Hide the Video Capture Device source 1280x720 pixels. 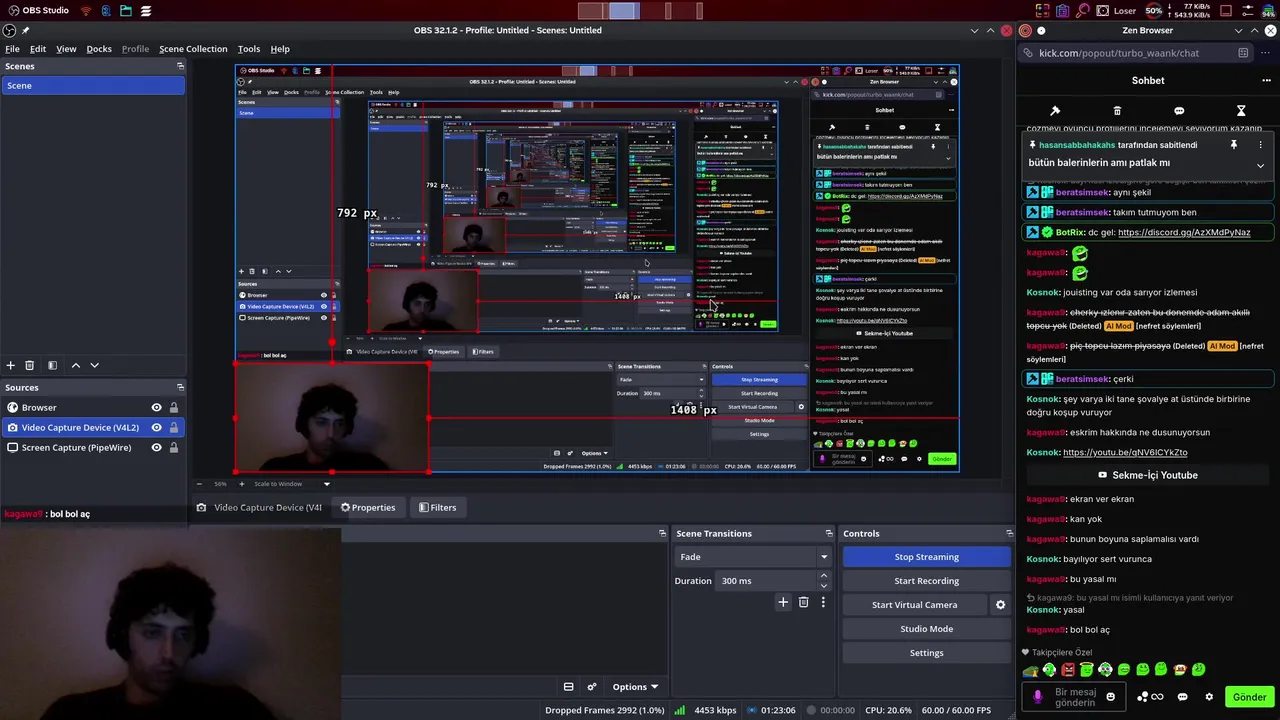(156, 427)
